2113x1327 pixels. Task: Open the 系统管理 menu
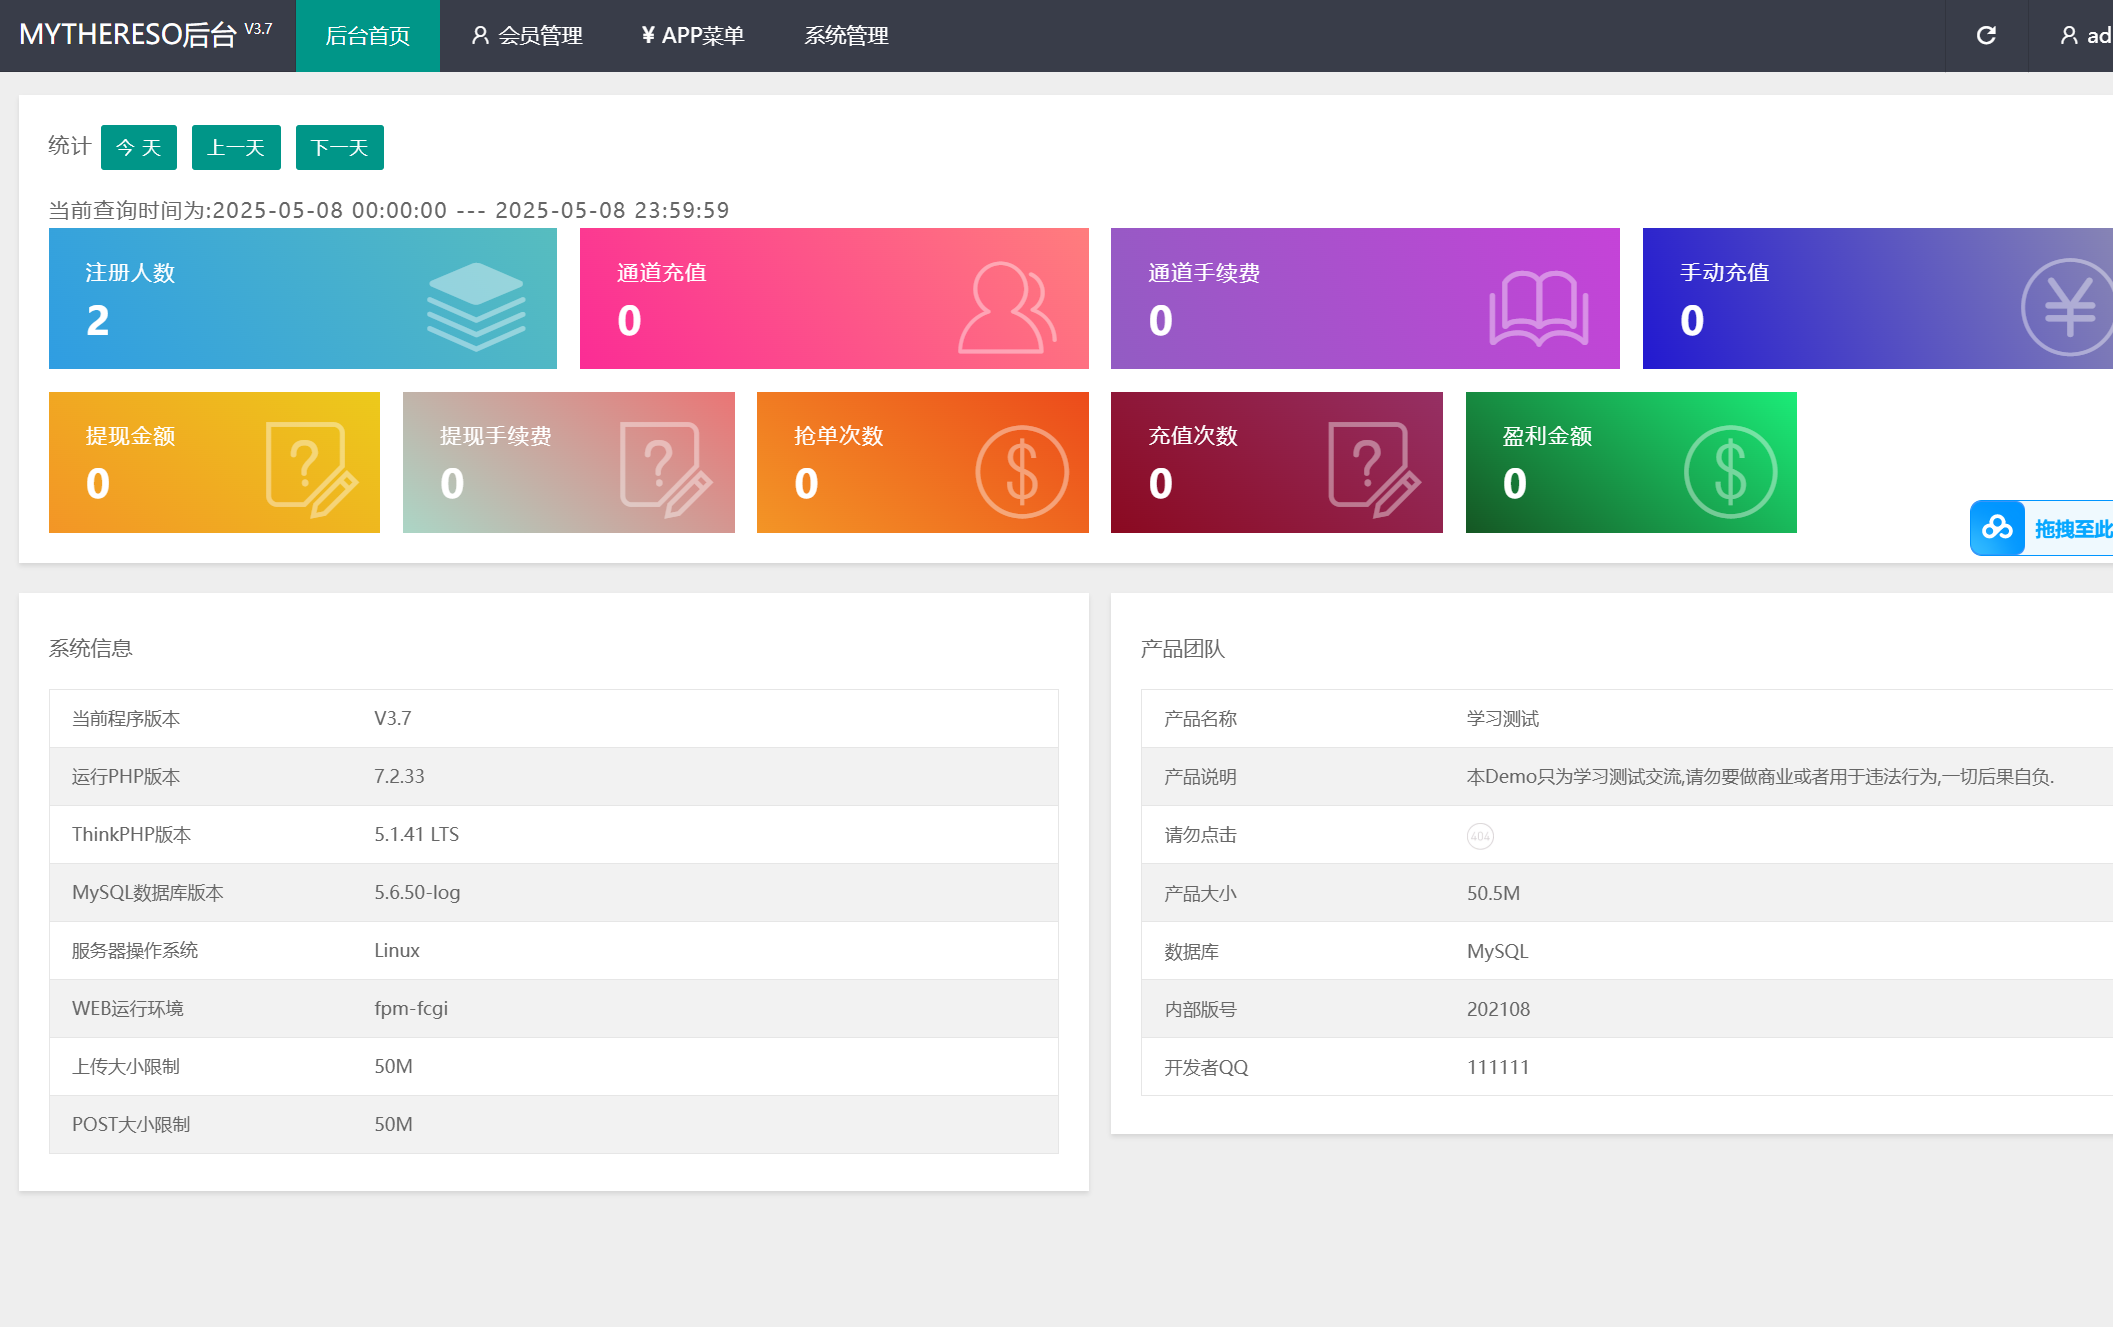(x=846, y=36)
